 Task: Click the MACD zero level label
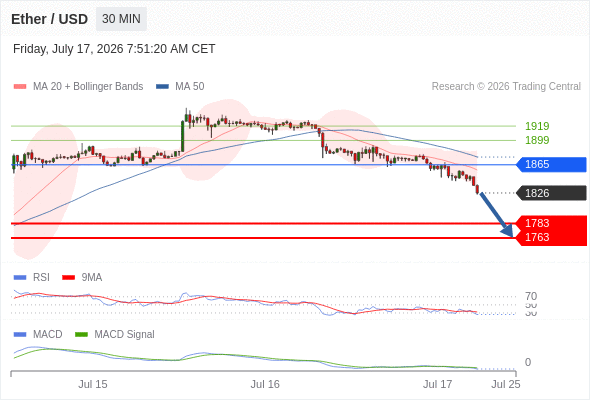click(528, 362)
